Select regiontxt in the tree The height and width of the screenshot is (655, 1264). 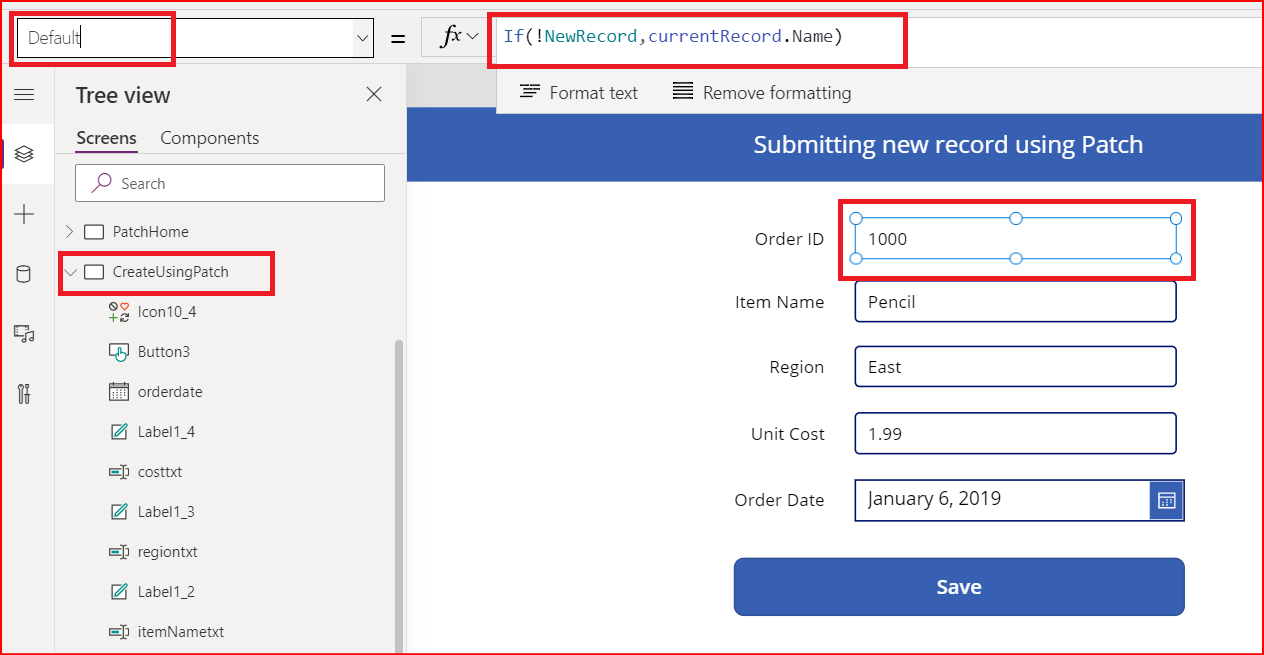168,552
